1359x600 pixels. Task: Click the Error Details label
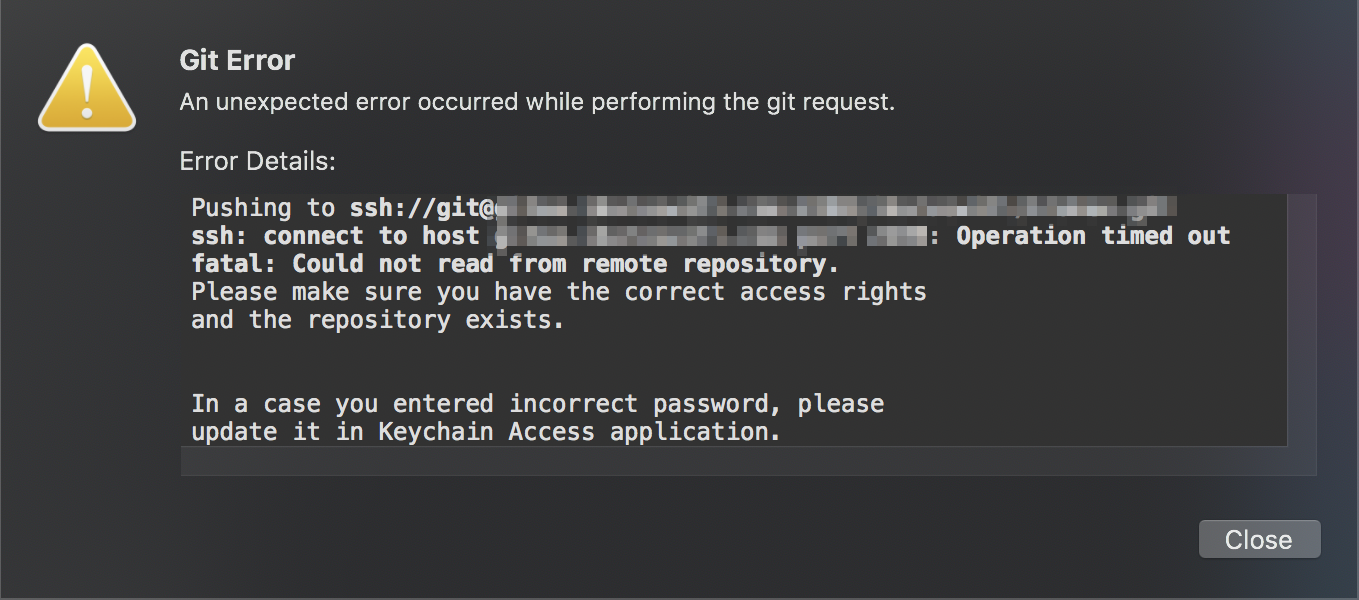pyautogui.click(x=257, y=160)
